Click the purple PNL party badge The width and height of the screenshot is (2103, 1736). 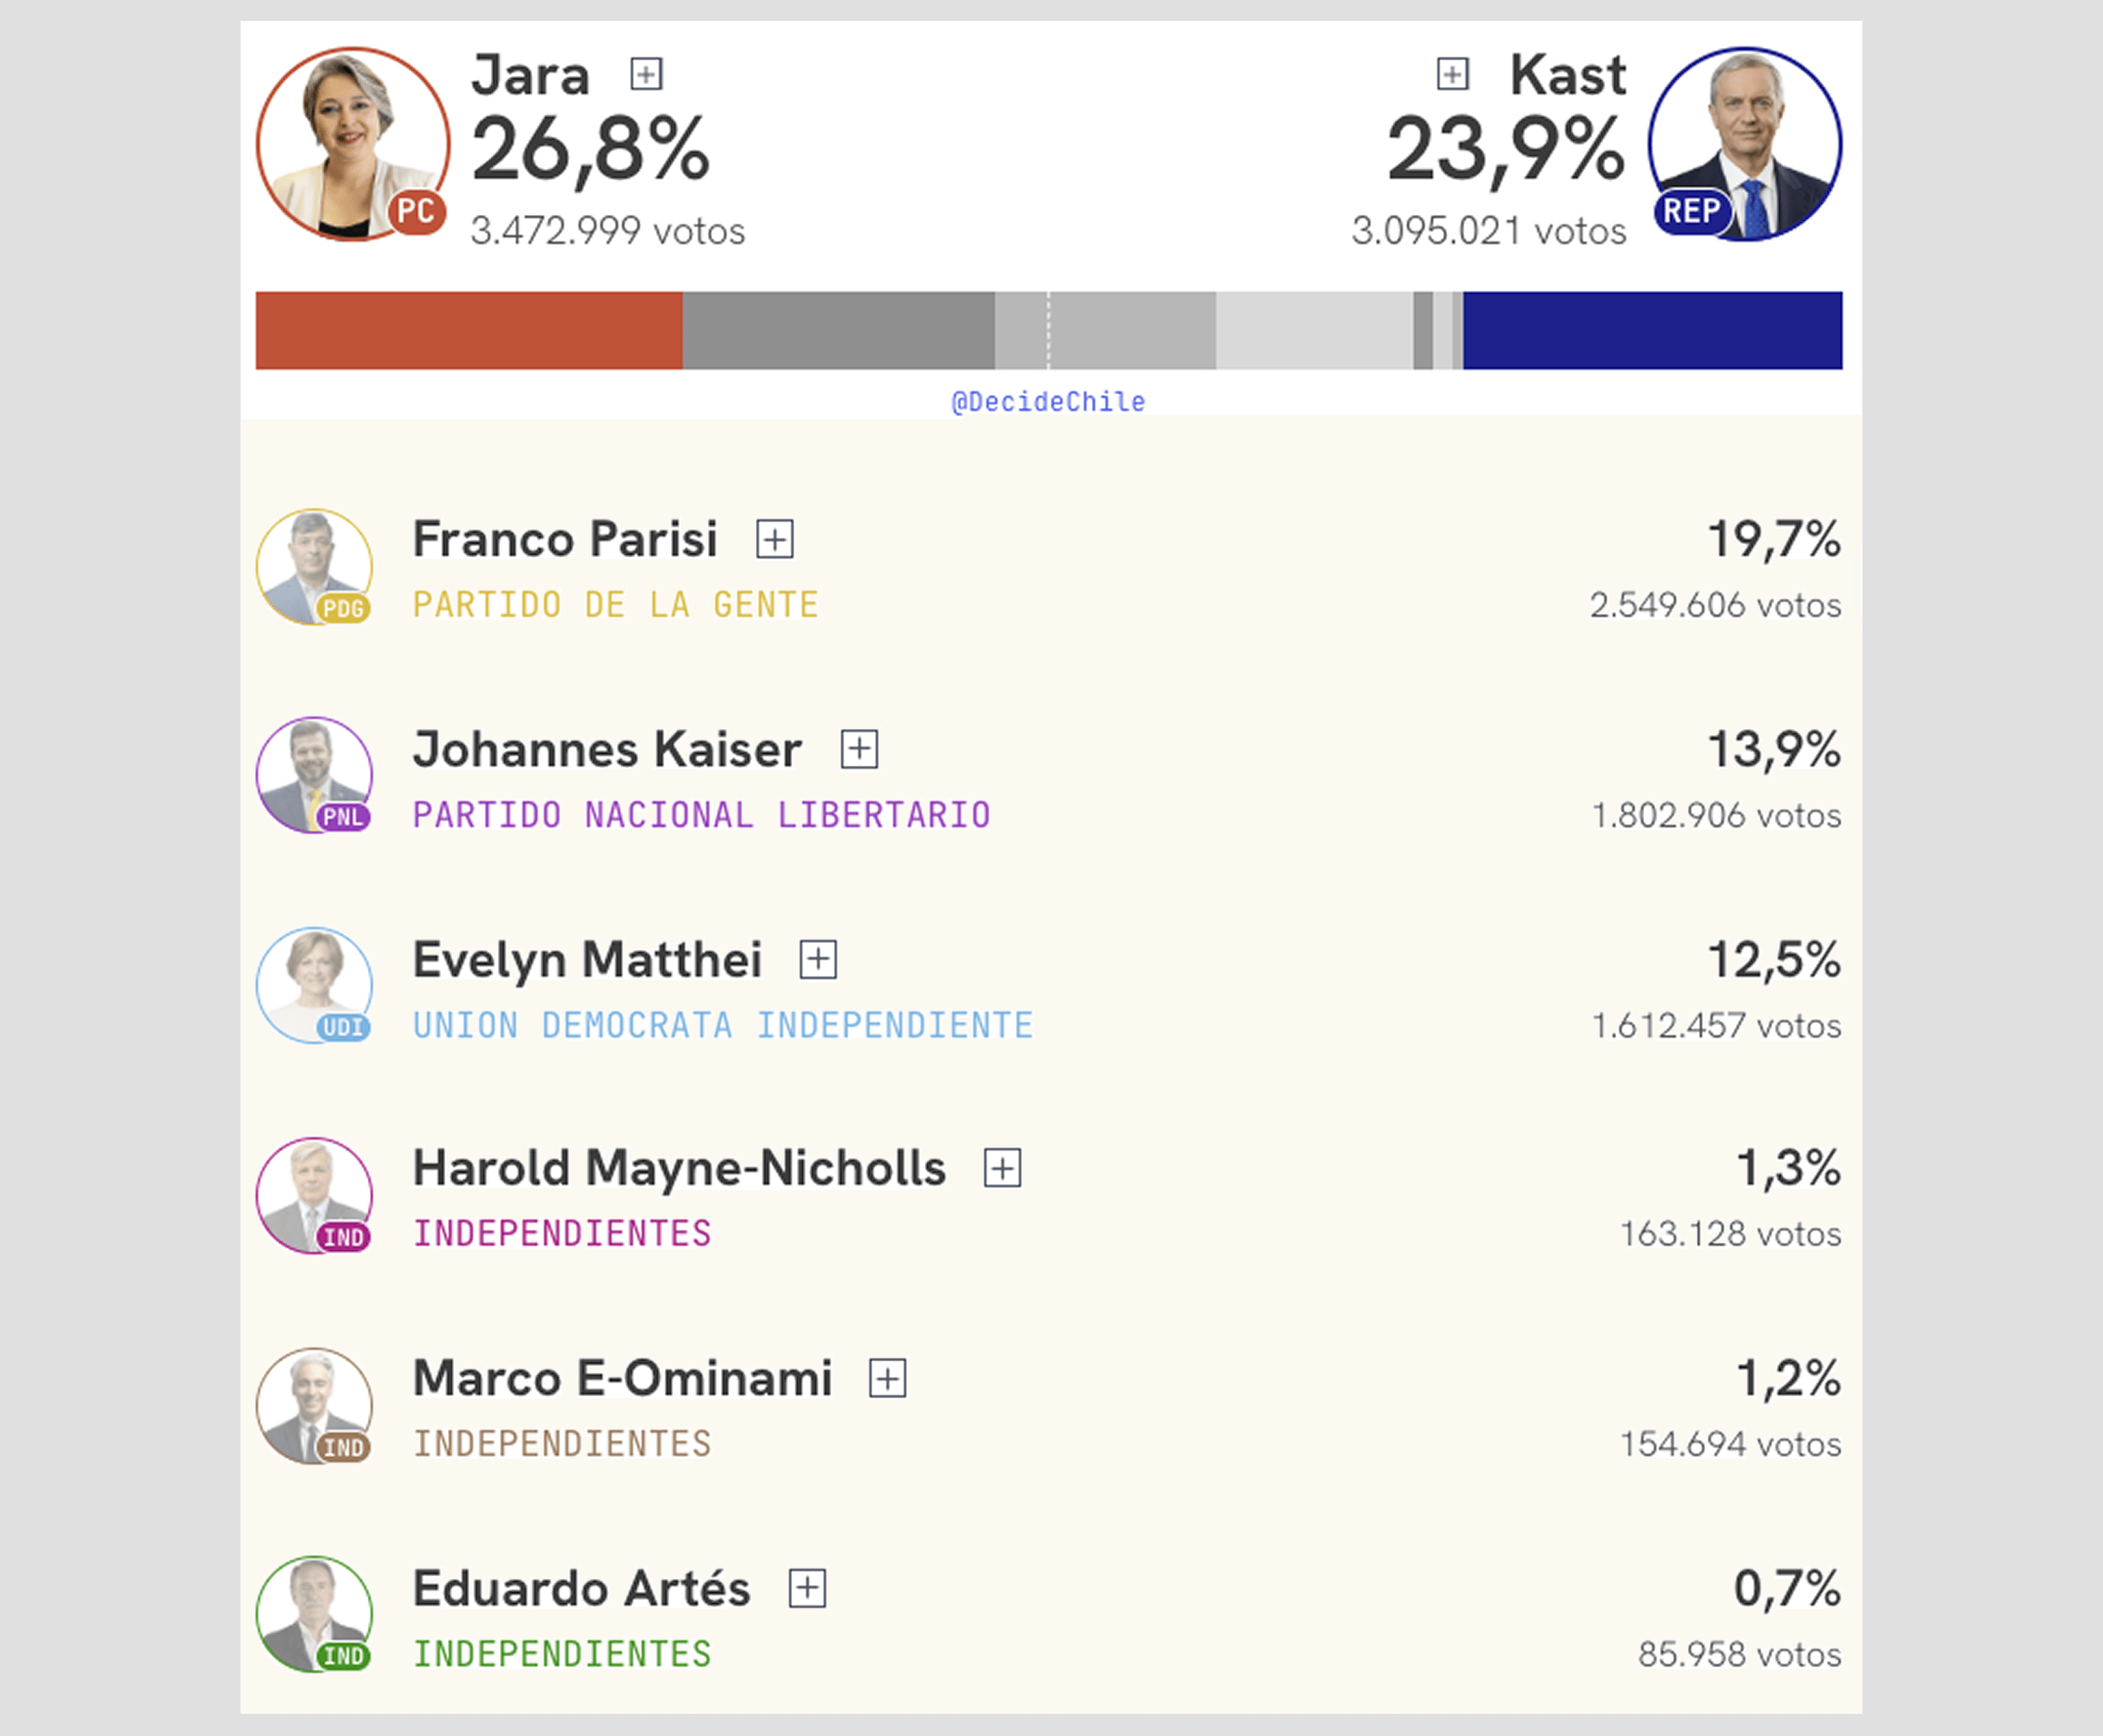[x=343, y=817]
